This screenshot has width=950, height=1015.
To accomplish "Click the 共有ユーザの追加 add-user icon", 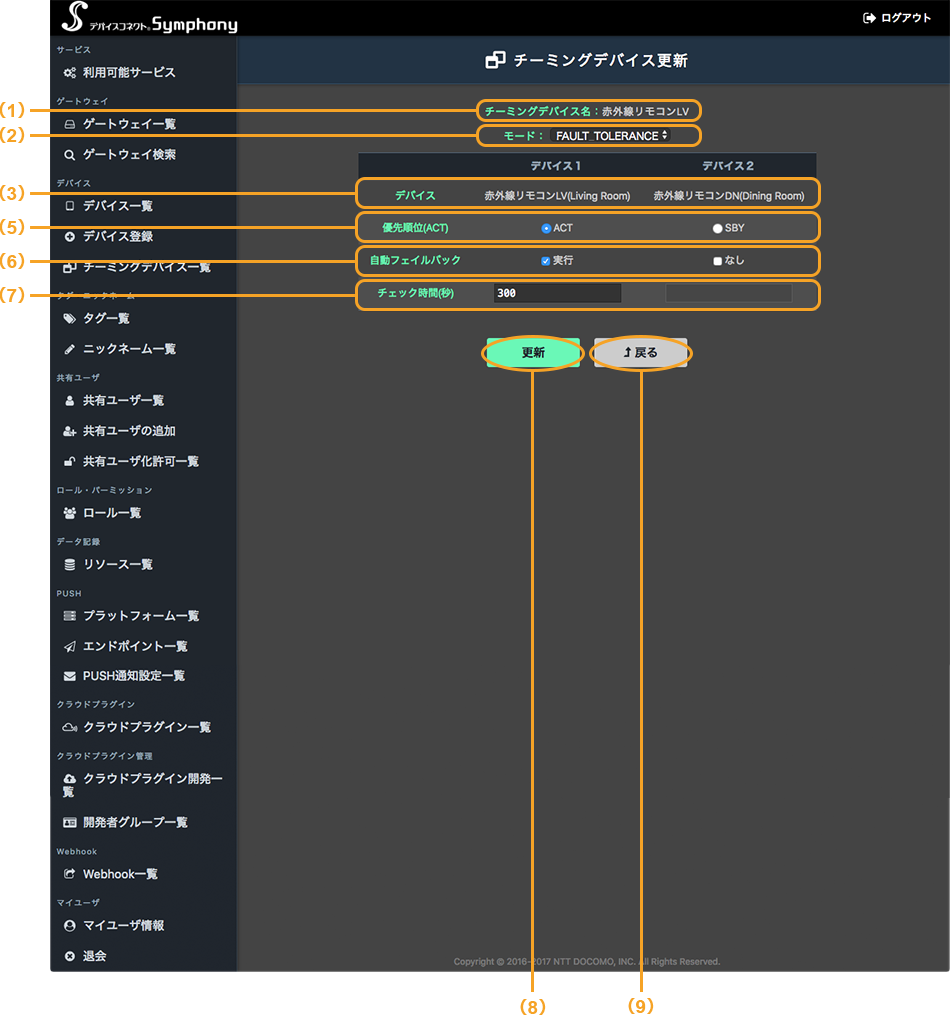I will [70, 431].
